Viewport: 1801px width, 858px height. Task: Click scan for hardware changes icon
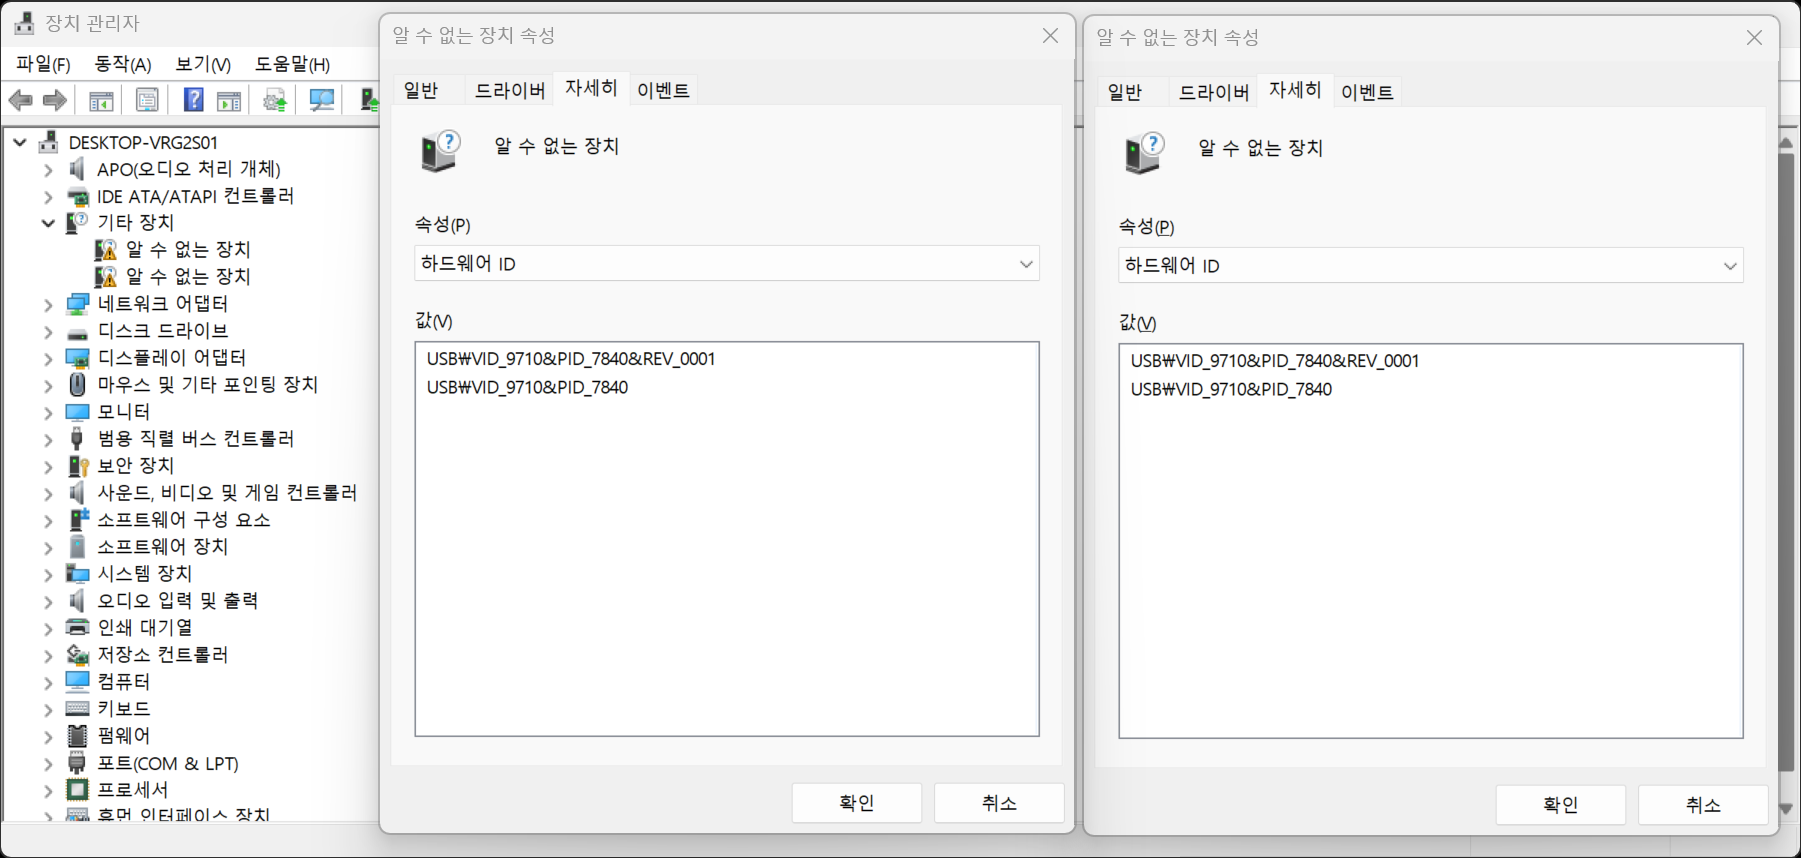click(321, 100)
